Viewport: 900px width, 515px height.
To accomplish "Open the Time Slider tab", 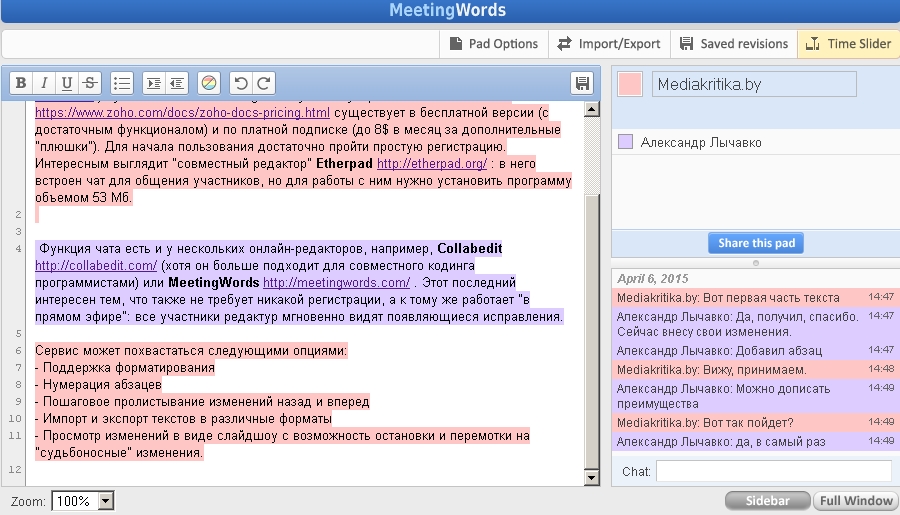I will [x=848, y=44].
